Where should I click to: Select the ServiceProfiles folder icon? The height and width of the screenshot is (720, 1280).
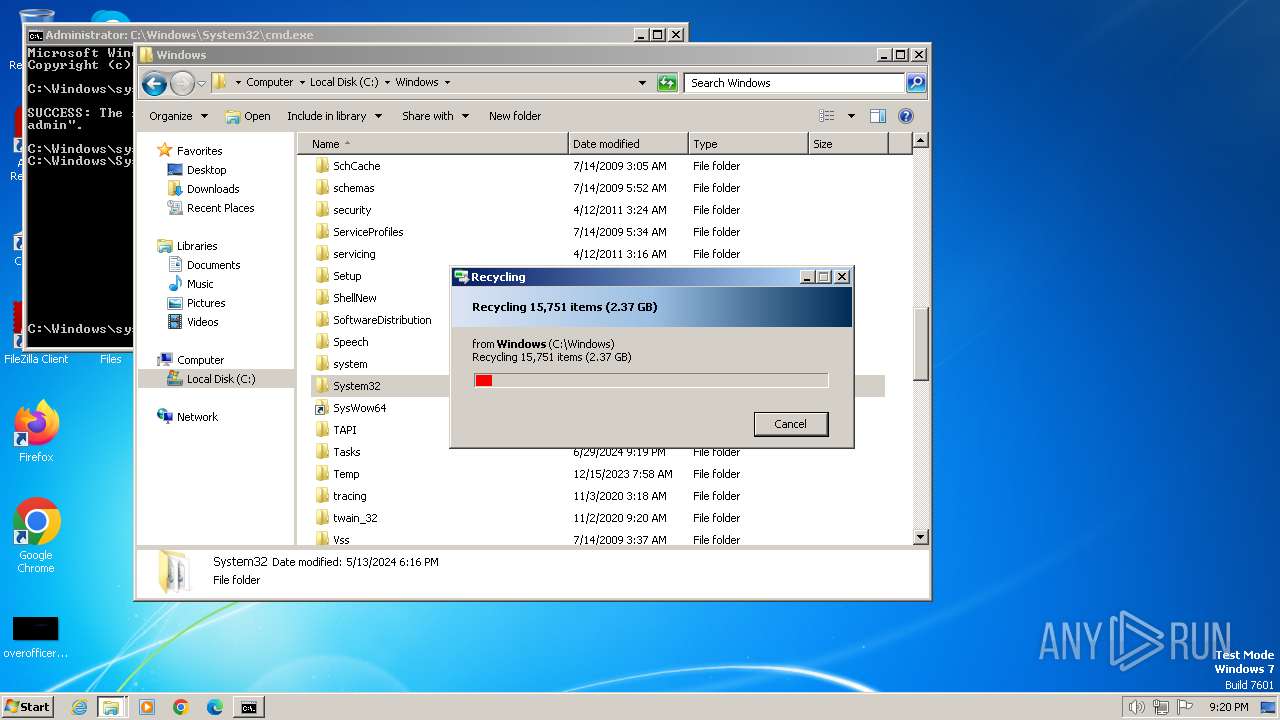[x=322, y=232]
